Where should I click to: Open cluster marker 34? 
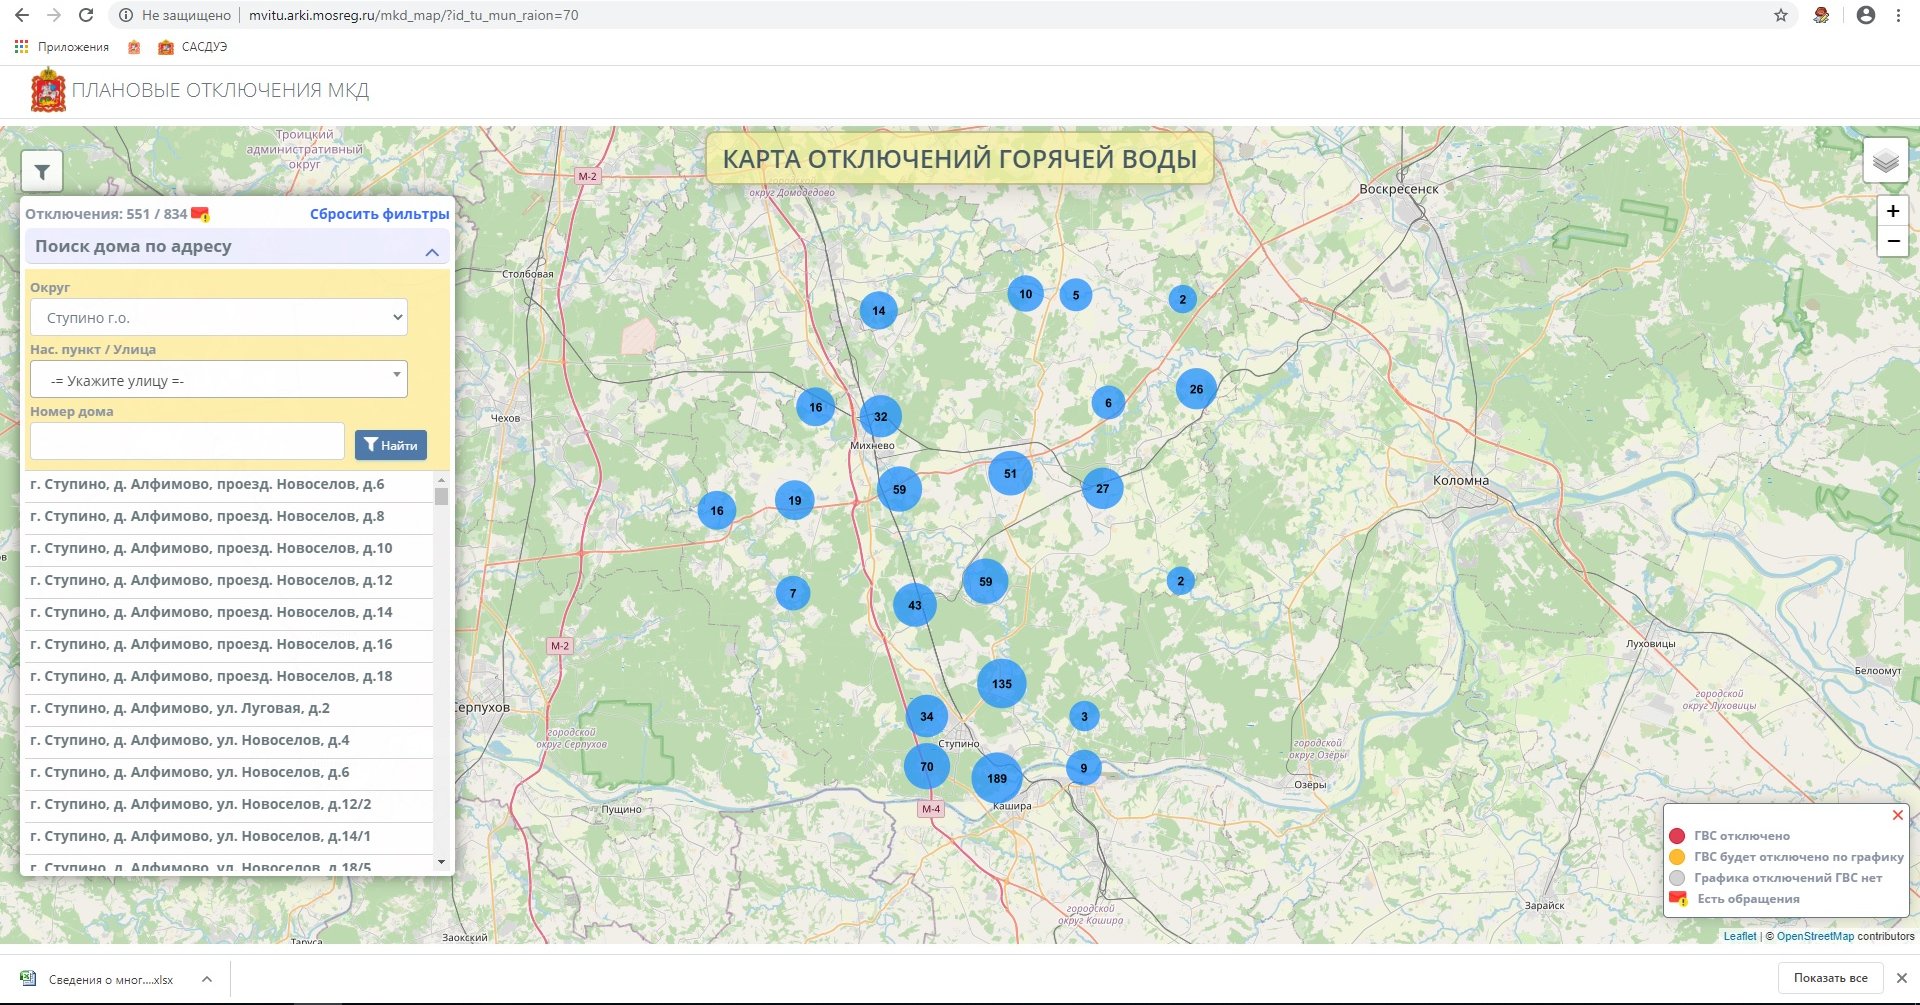coord(927,716)
